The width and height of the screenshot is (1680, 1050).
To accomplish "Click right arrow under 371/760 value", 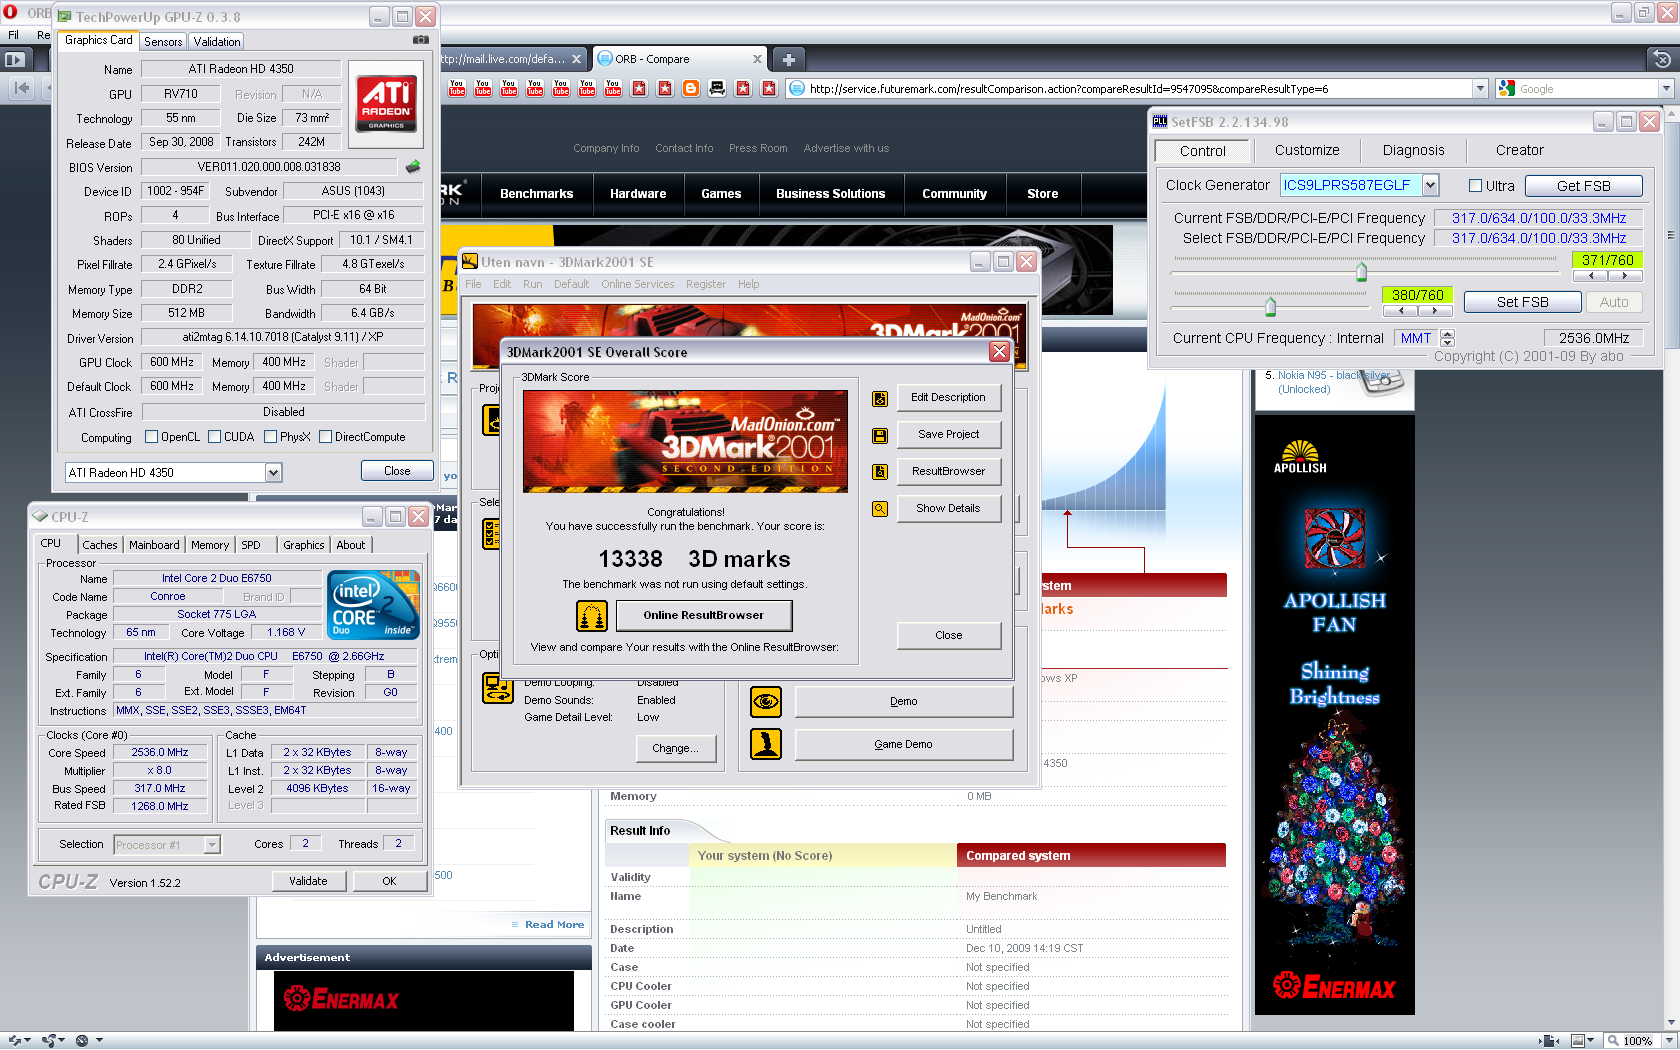I will (x=1625, y=275).
